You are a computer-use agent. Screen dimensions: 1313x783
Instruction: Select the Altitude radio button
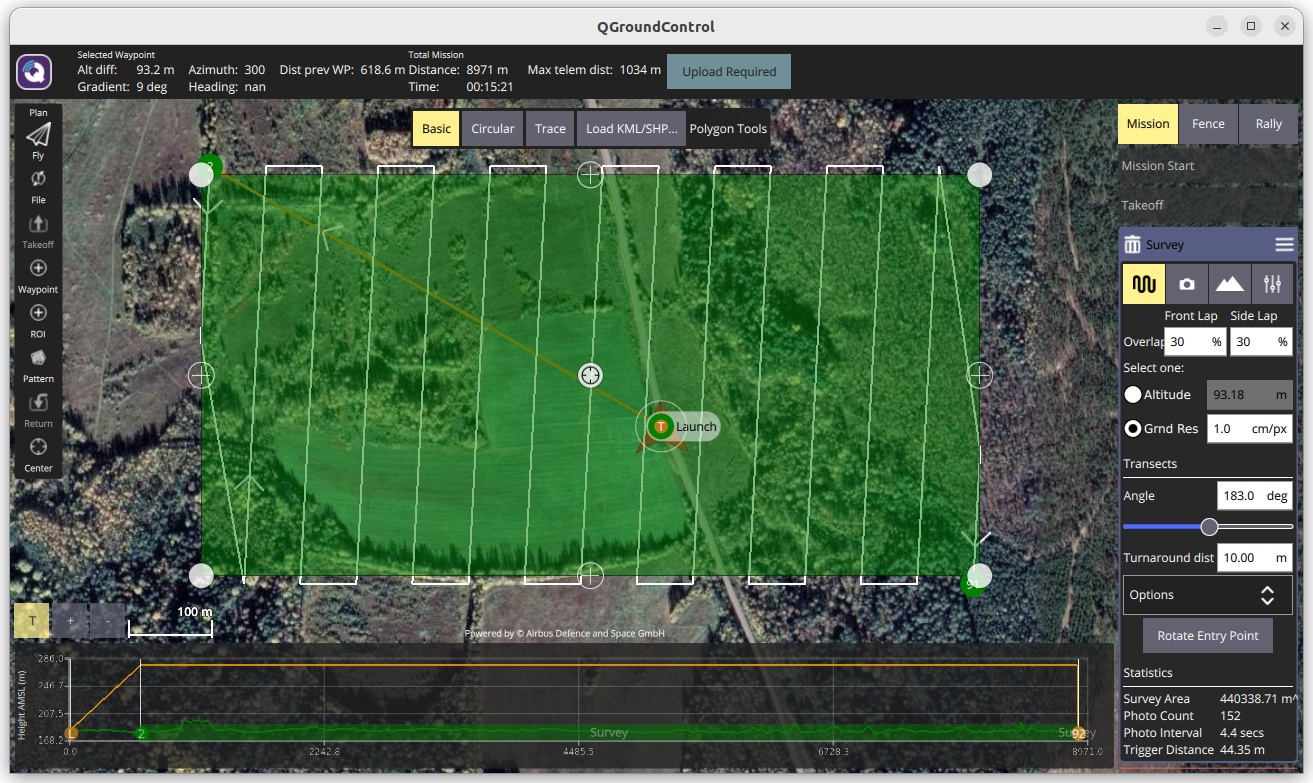[1133, 395]
